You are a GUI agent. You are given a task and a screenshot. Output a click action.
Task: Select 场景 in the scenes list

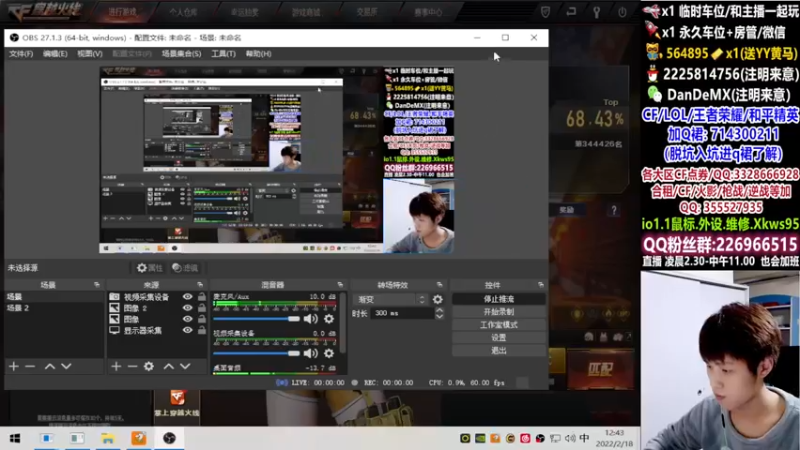54,297
